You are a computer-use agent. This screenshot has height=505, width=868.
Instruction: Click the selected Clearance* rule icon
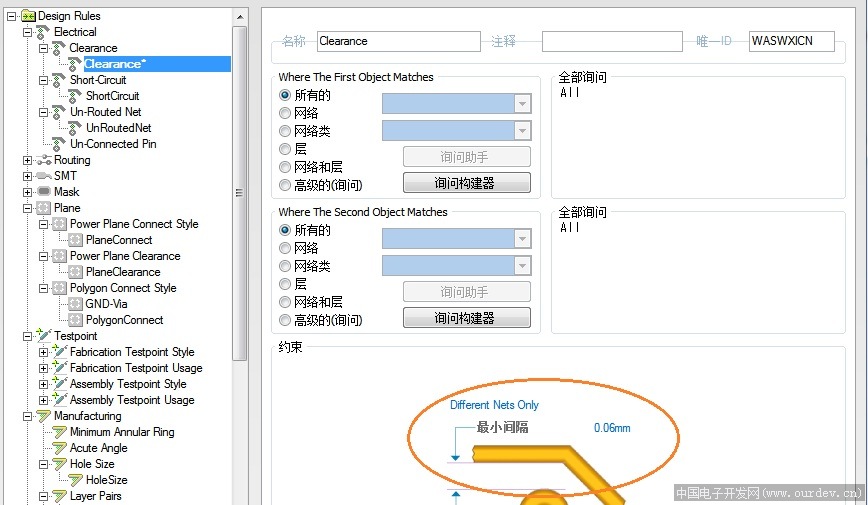(75, 64)
